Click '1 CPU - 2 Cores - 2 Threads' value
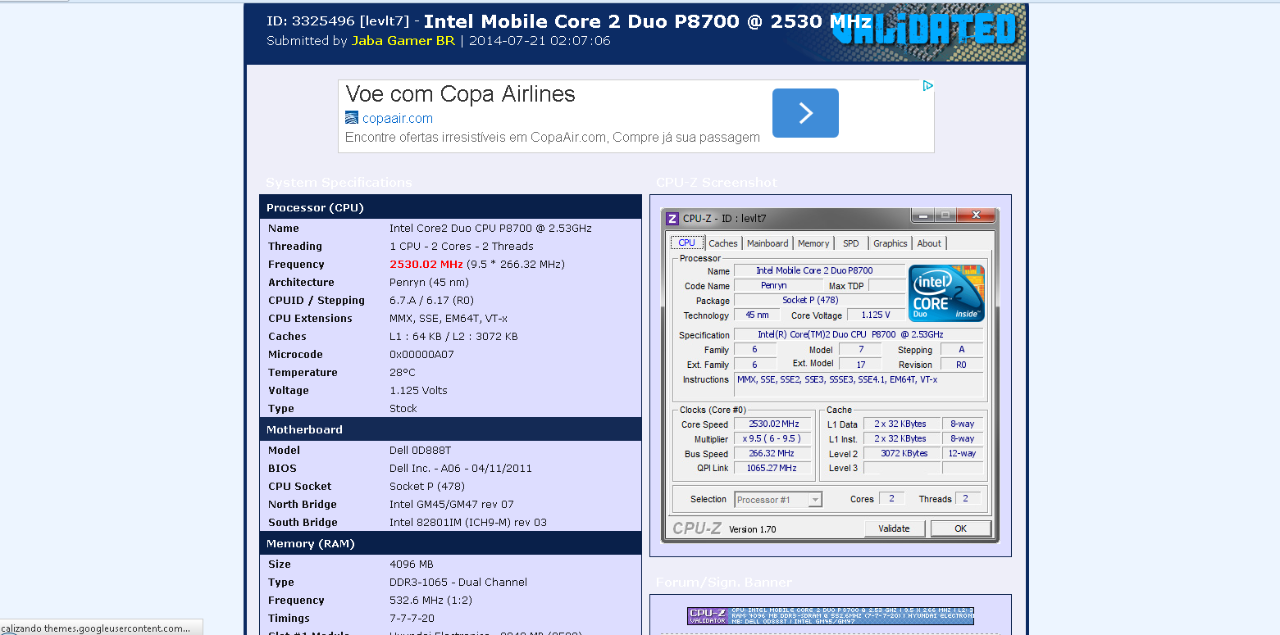 coord(461,246)
